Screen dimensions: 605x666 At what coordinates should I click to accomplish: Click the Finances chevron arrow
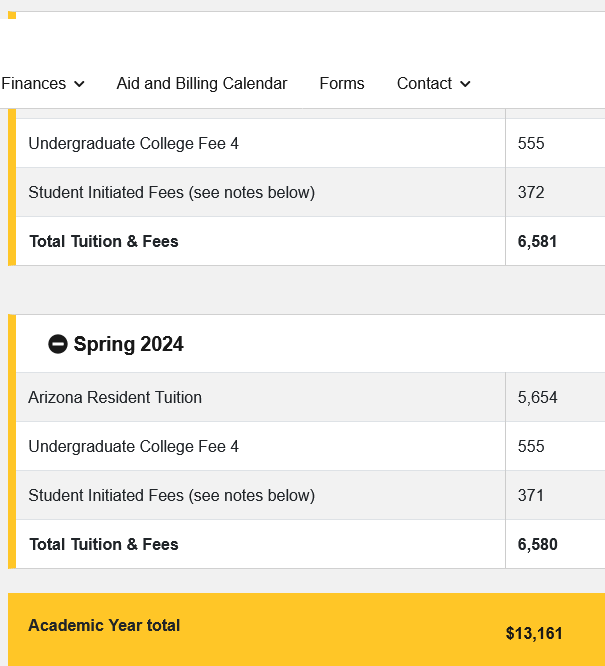coord(79,84)
